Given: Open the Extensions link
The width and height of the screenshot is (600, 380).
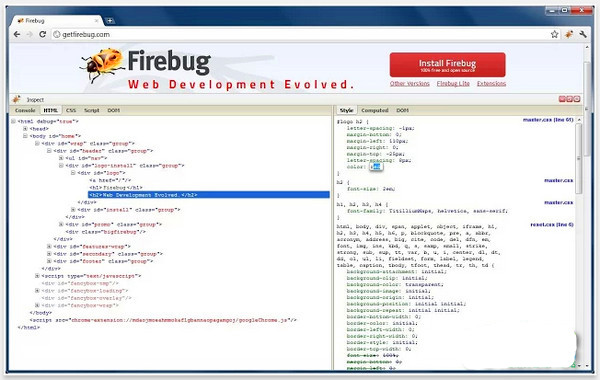Looking at the screenshot, I should tap(491, 83).
